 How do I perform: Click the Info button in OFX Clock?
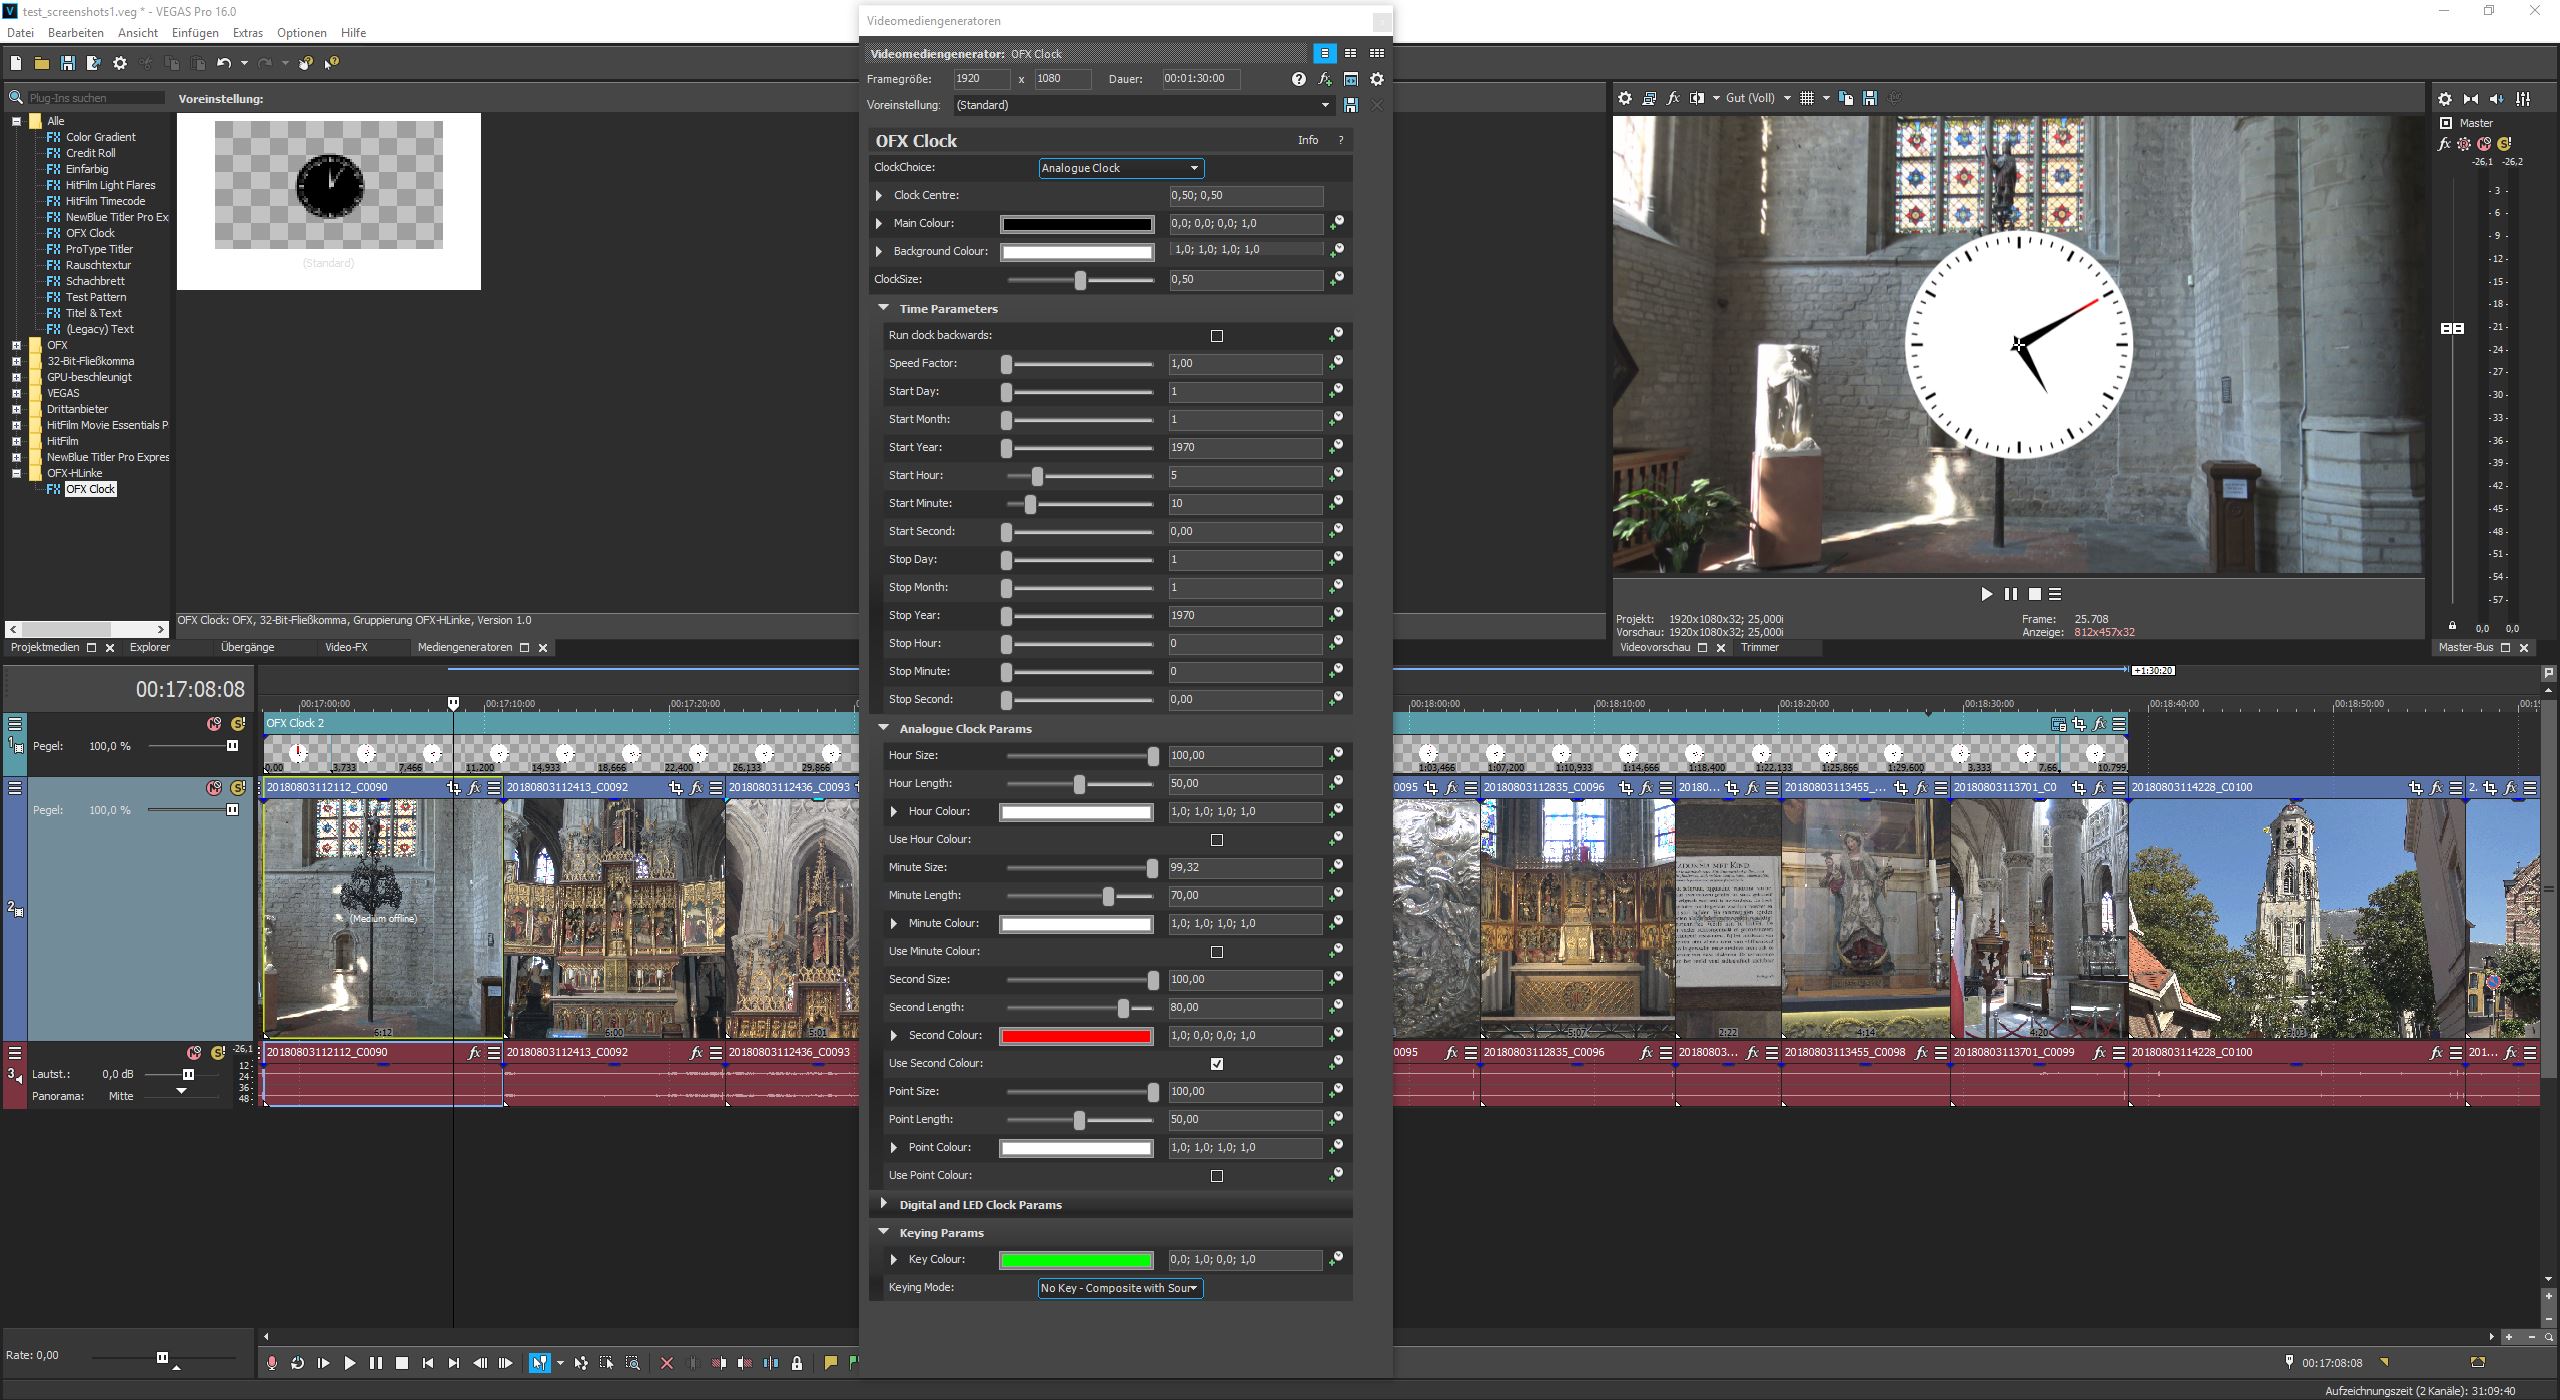coord(1307,140)
